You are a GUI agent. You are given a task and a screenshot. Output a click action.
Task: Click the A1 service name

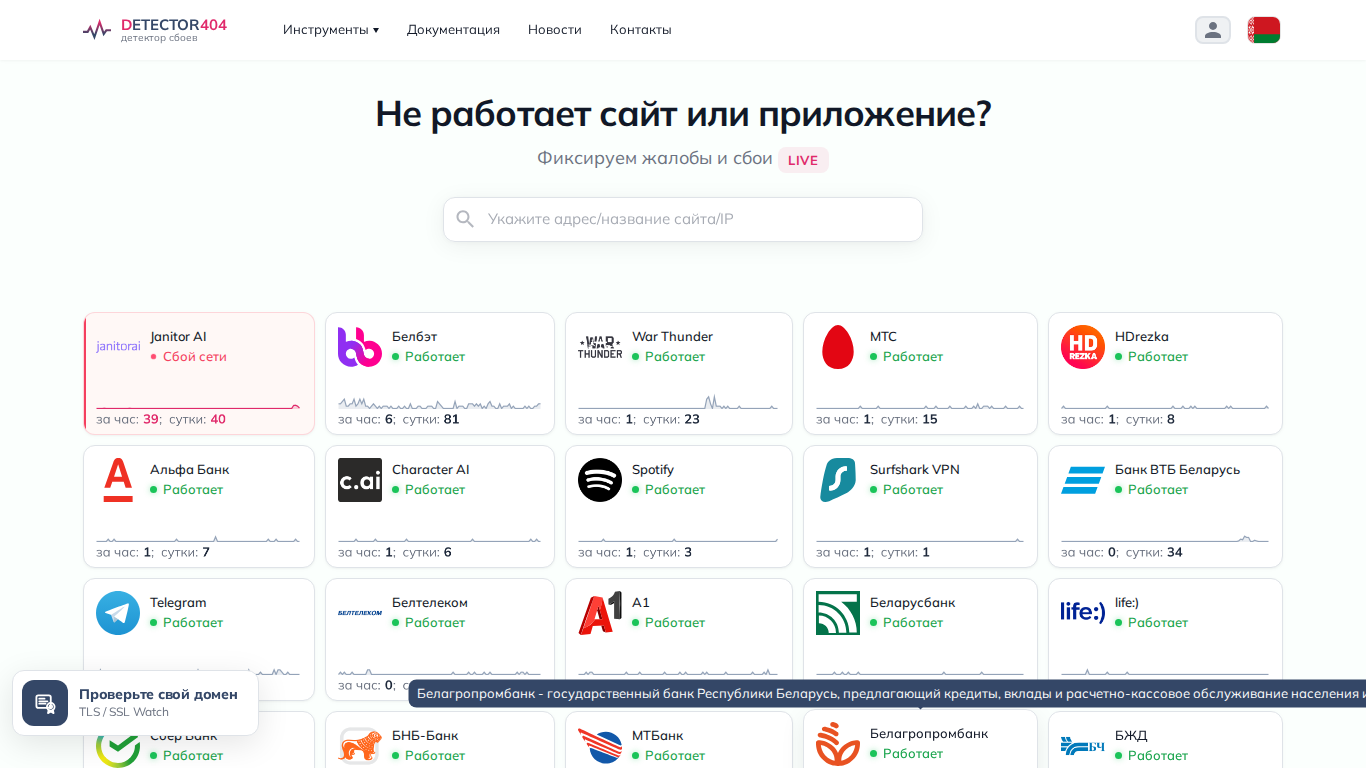click(x=641, y=603)
